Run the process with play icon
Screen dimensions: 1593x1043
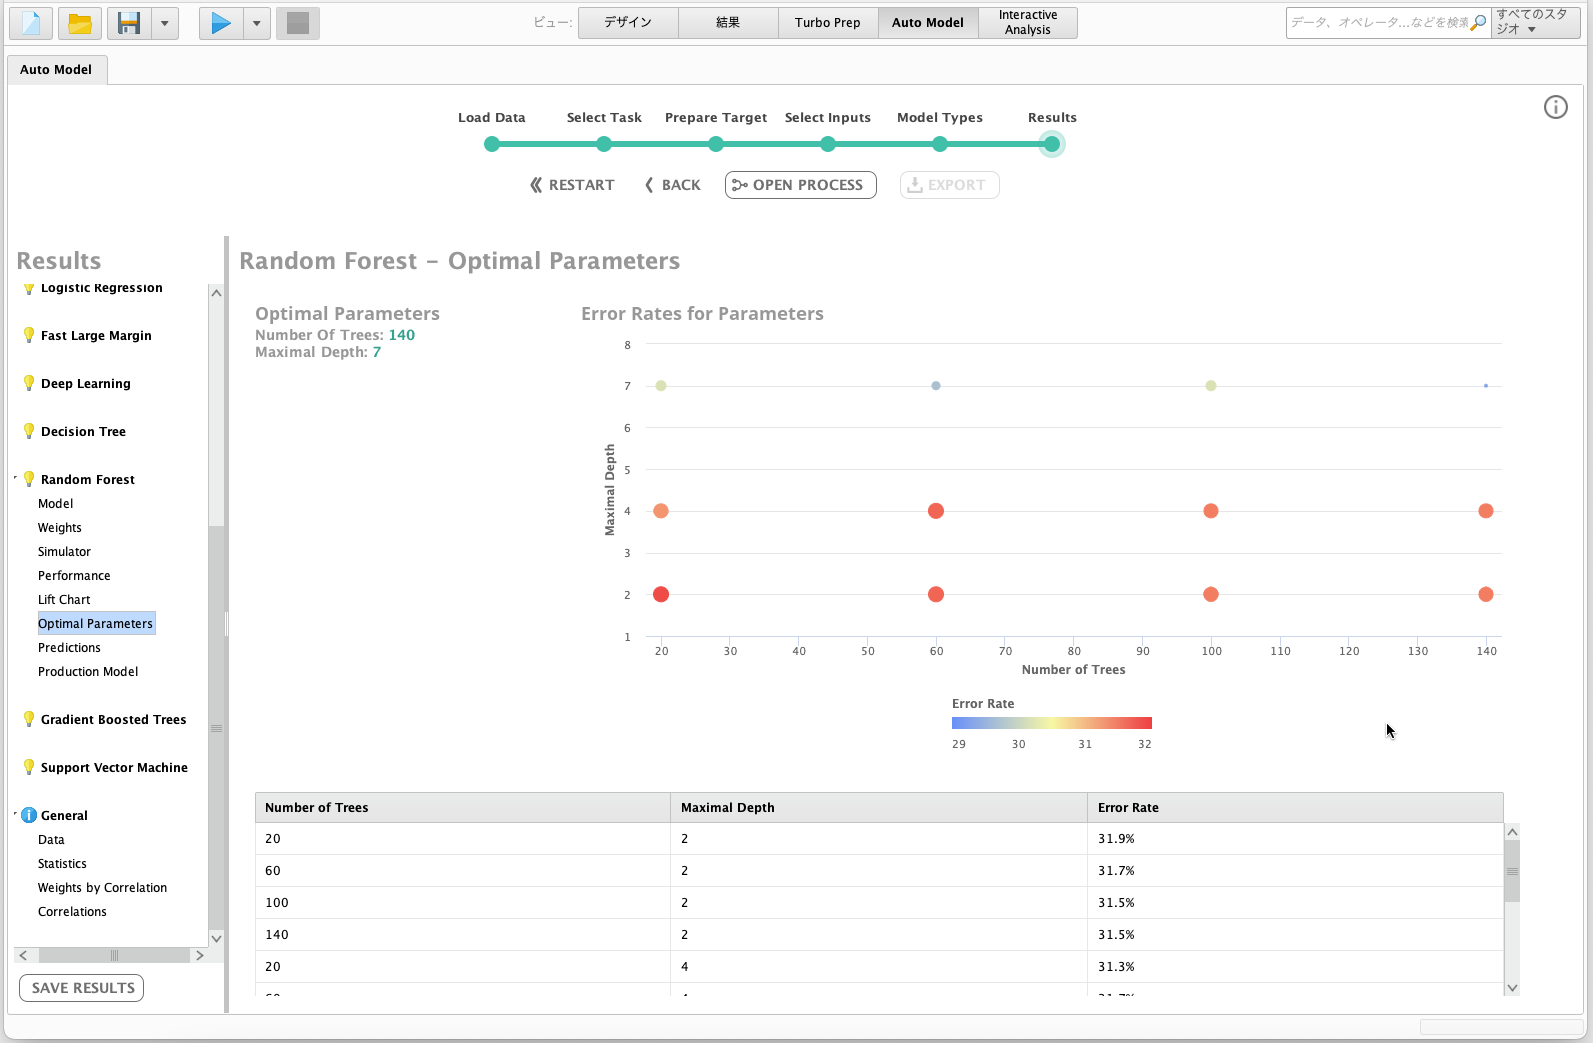221,23
